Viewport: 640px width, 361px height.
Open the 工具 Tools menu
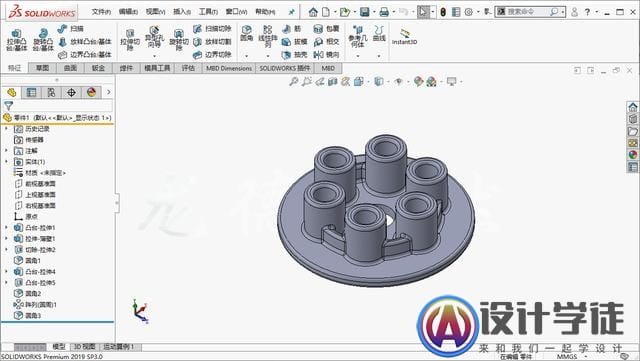click(x=208, y=12)
